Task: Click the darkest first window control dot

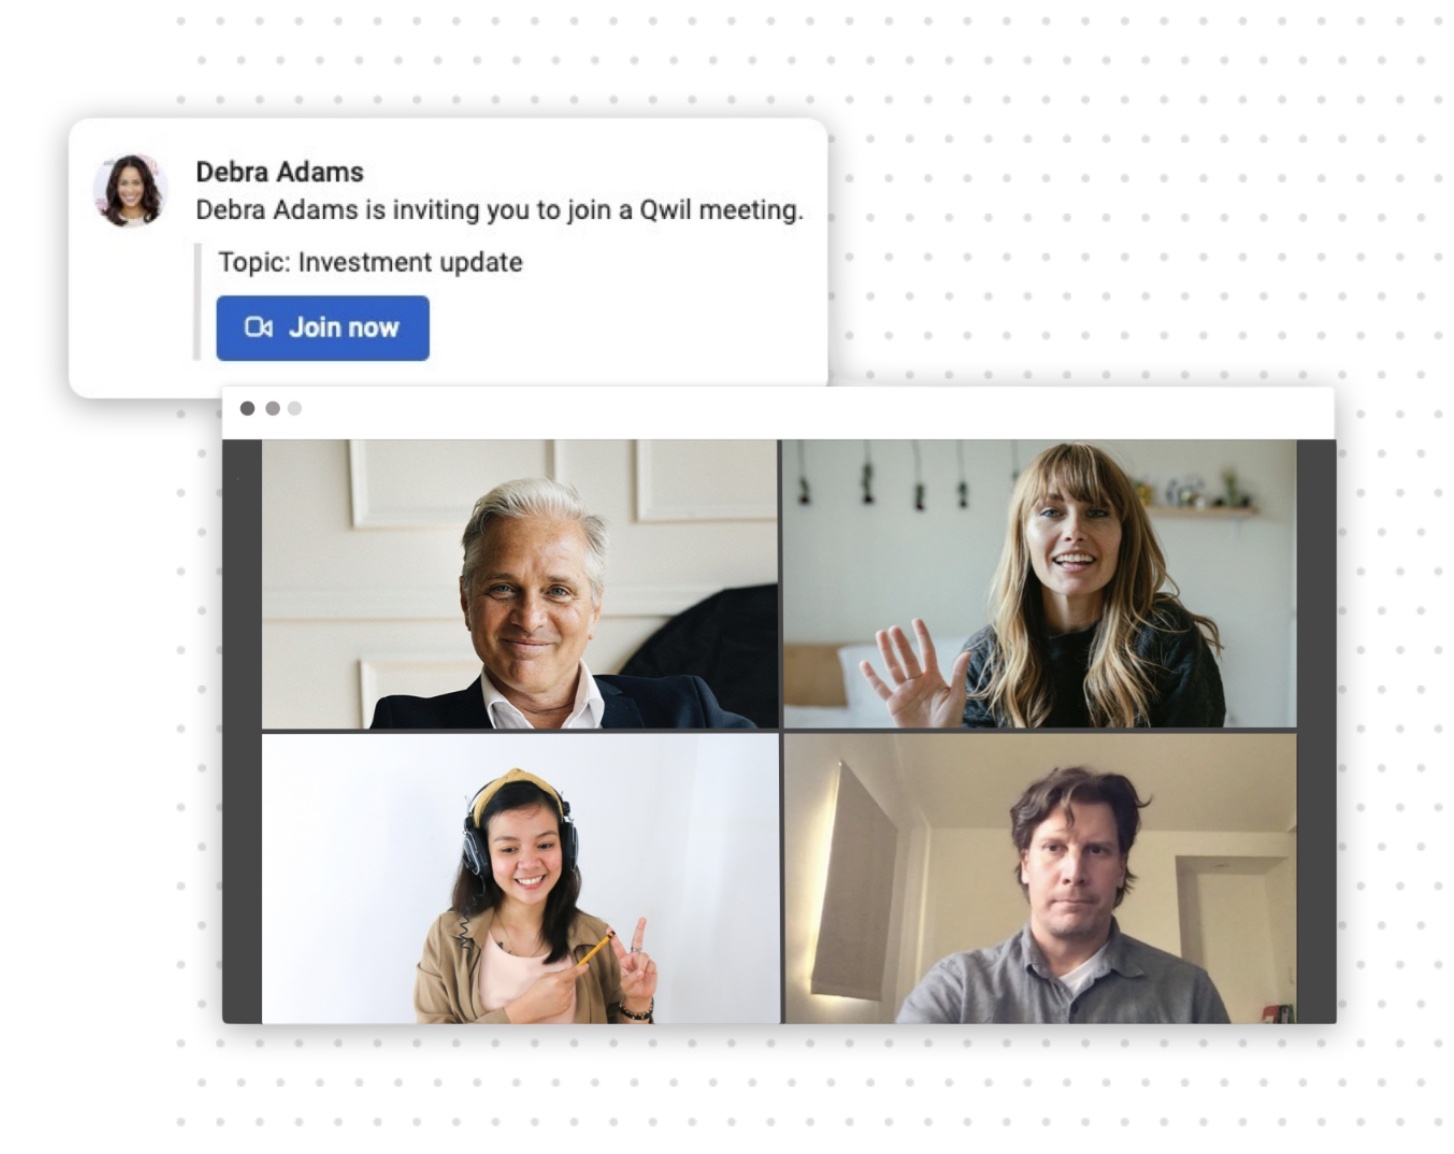Action: pos(247,408)
